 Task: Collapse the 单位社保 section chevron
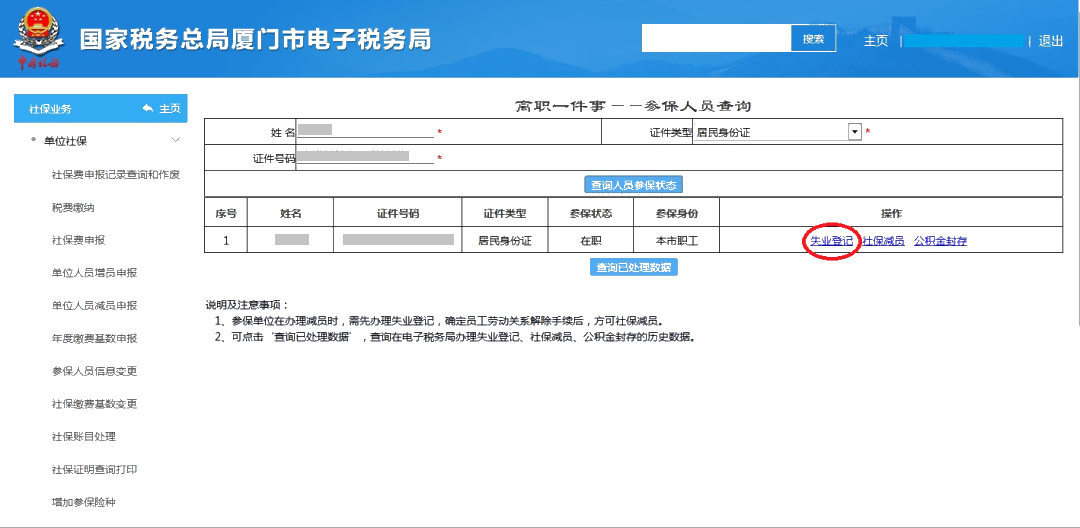click(175, 140)
